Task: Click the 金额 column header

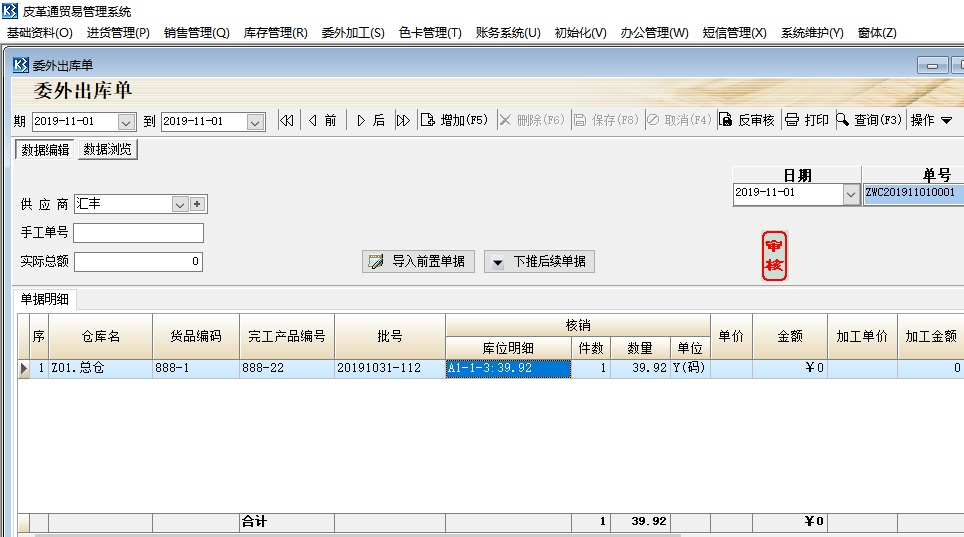Action: tap(790, 336)
